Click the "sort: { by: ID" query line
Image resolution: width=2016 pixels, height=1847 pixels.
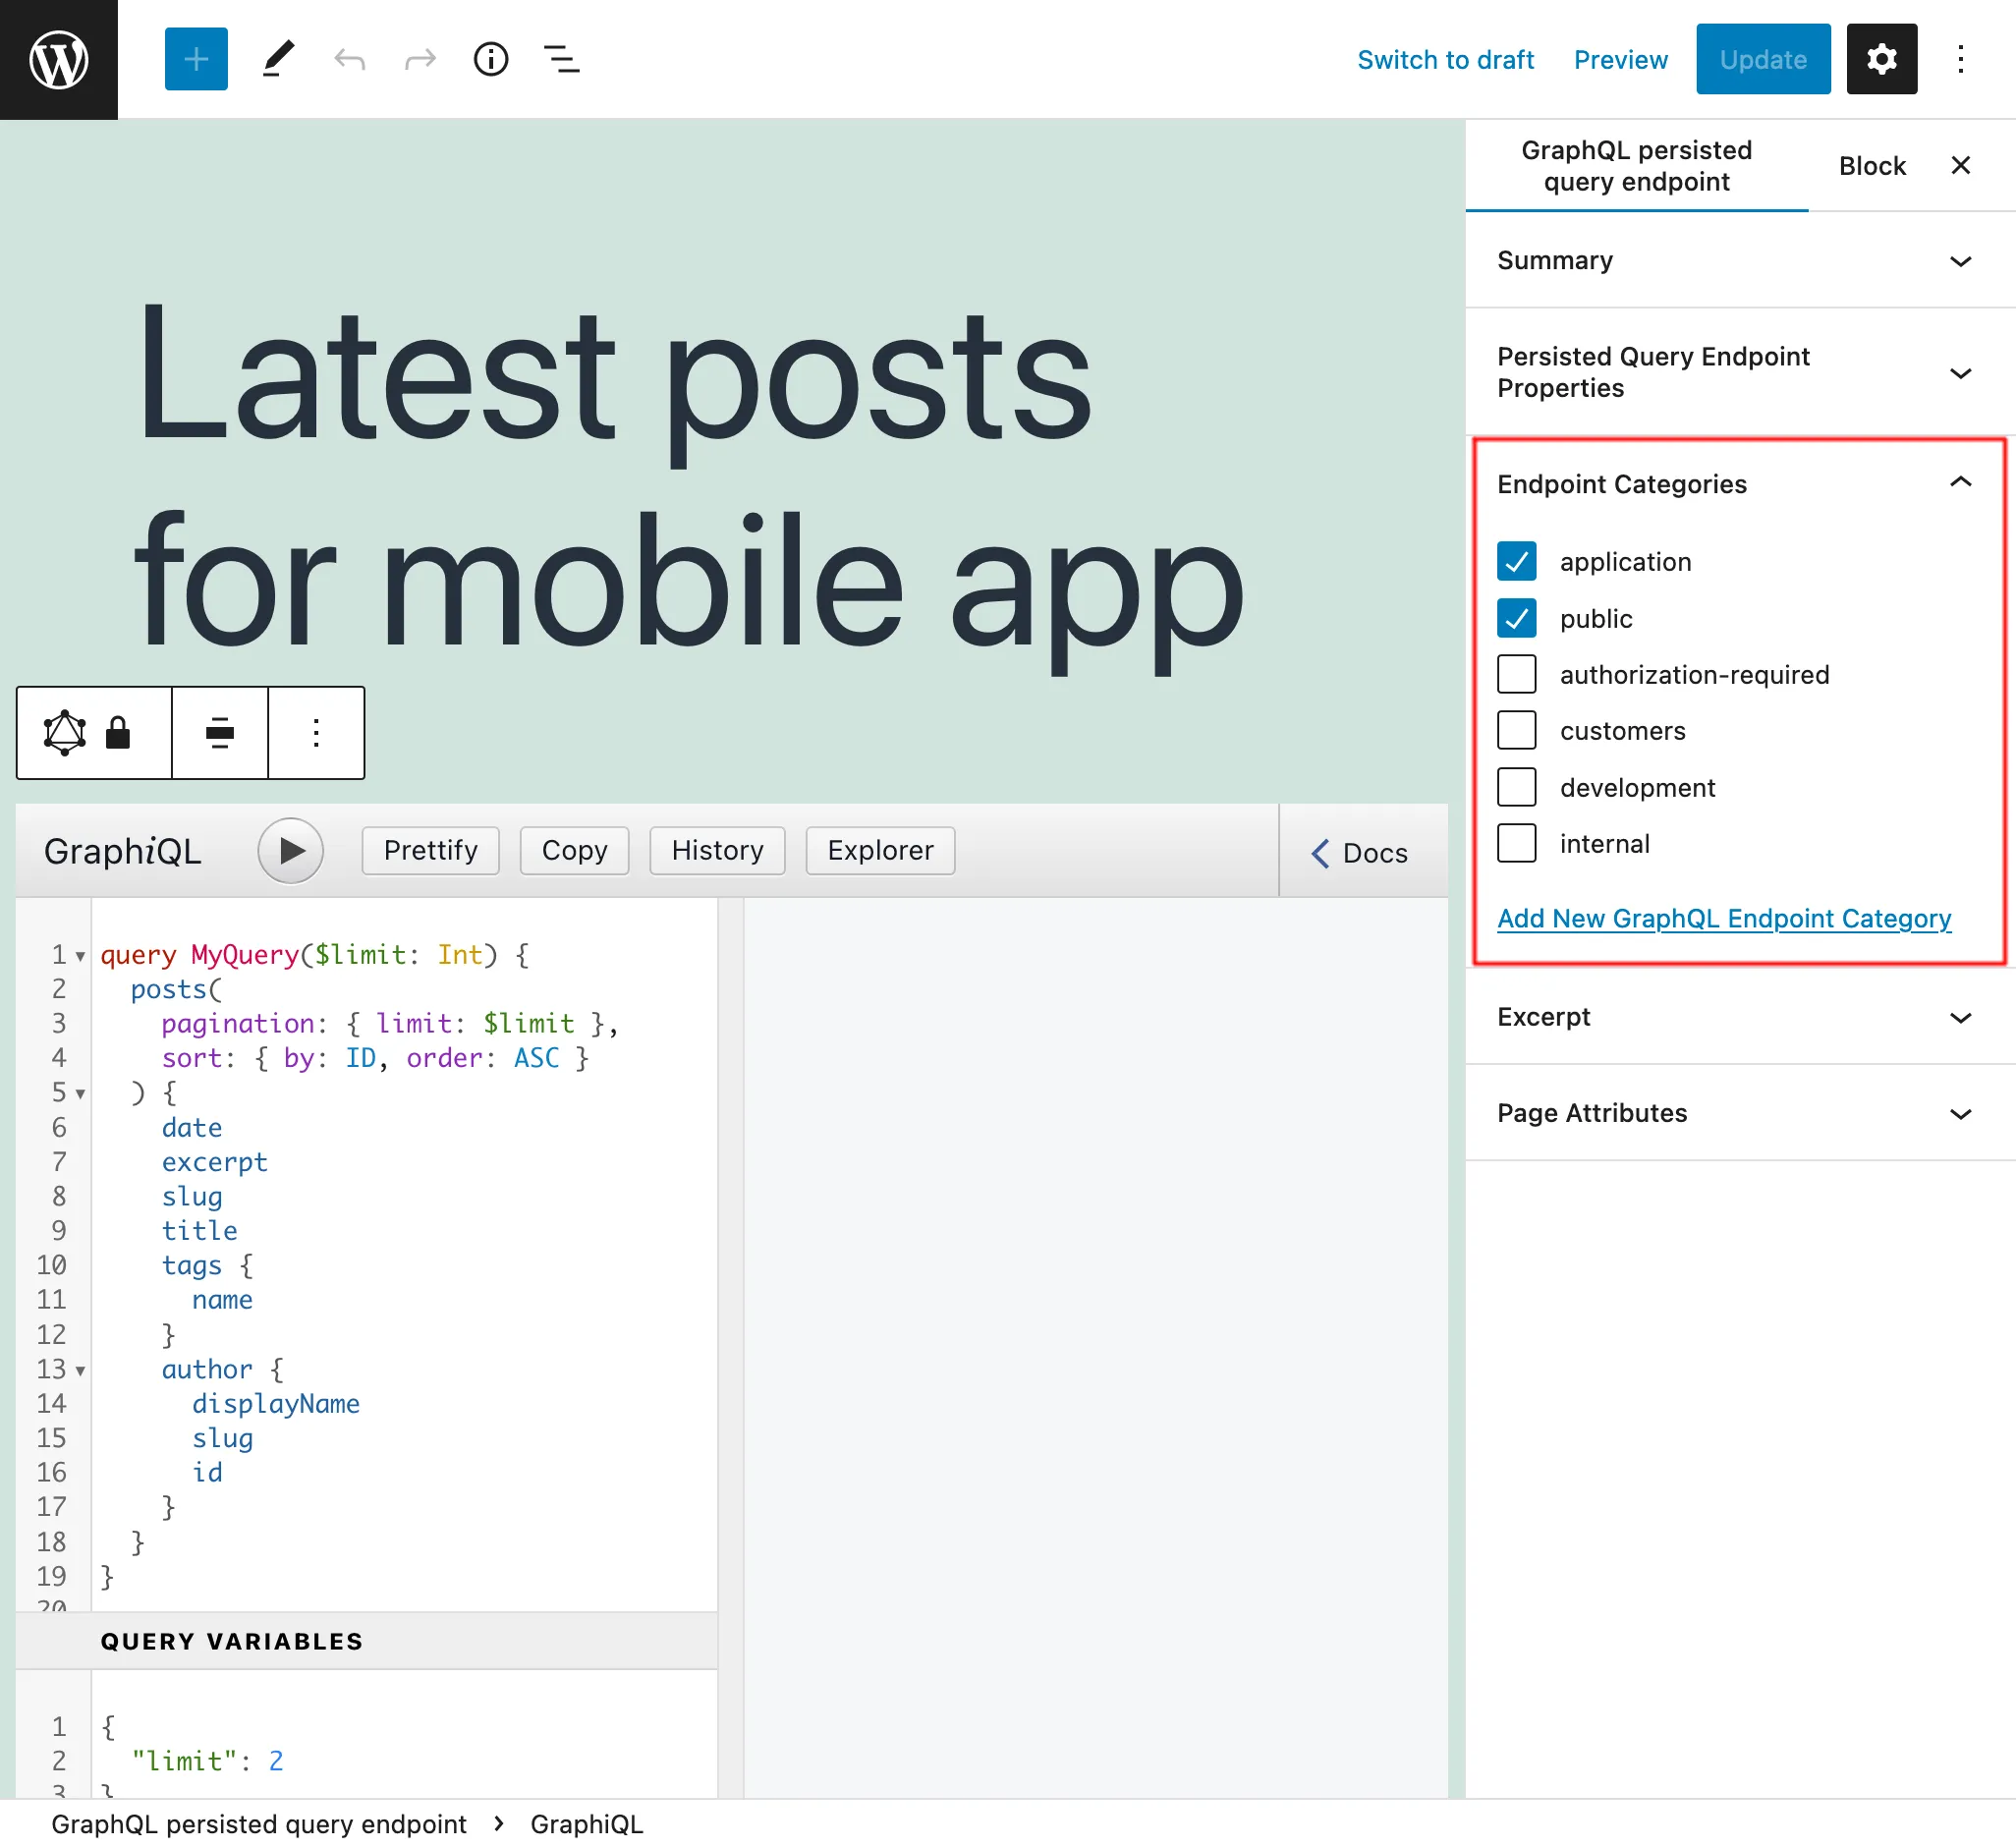(x=376, y=1059)
